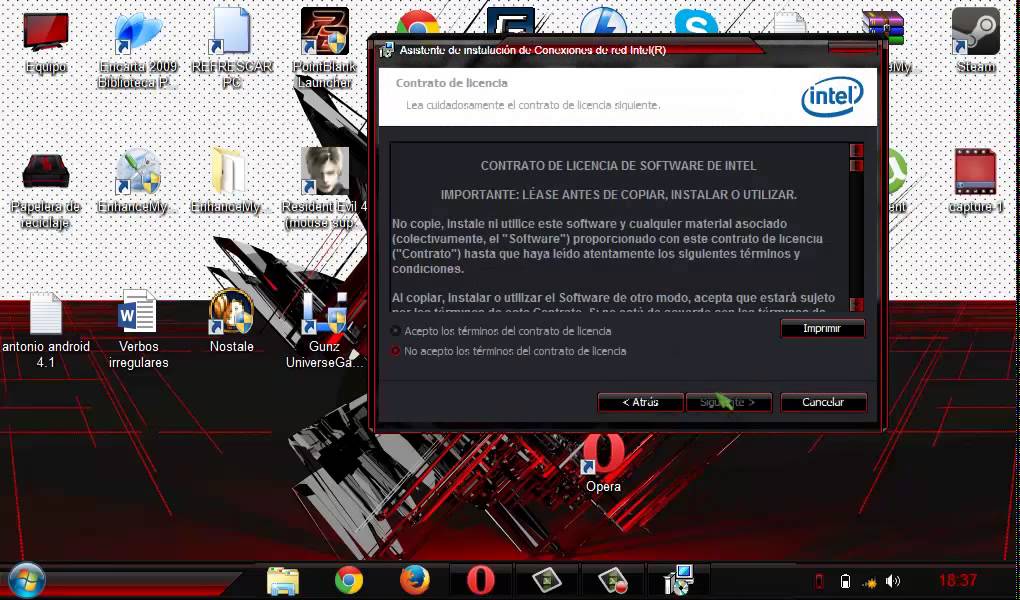Click the license agreement text area
This screenshot has height=600, width=1020.
[x=619, y=228]
